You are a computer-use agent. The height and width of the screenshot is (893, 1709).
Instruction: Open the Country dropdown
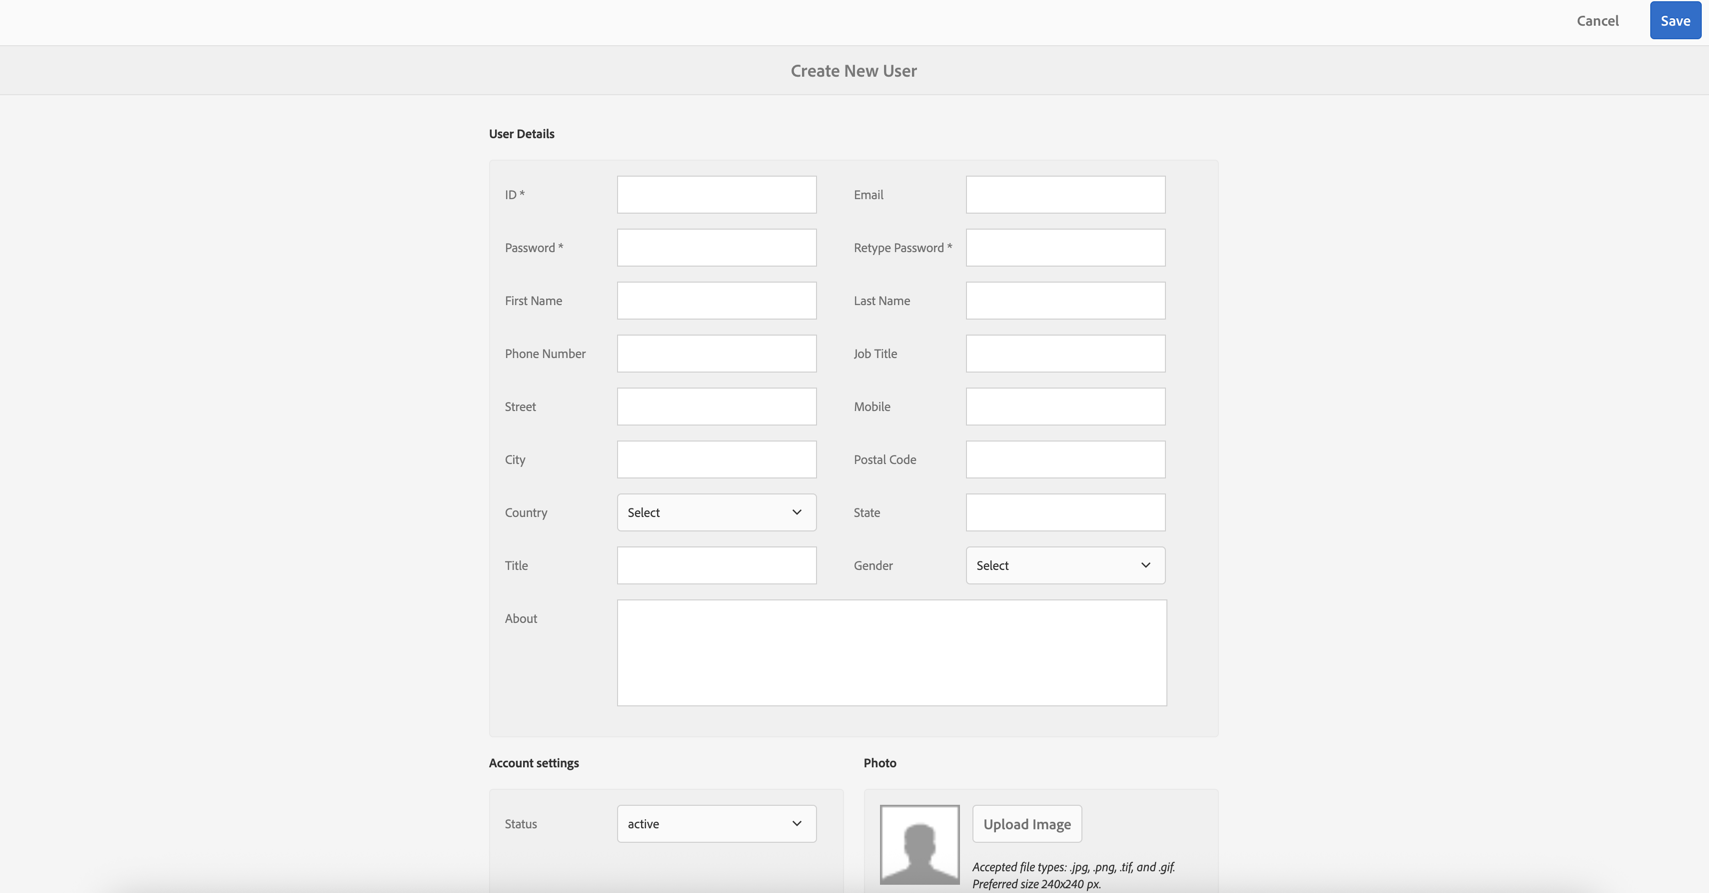tap(716, 512)
